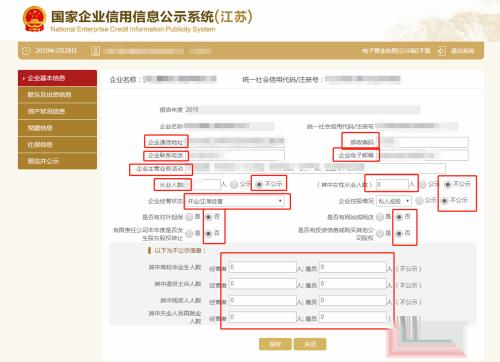Open 企业基本信息 in the sidebar
500x362 pixels.
click(57, 78)
